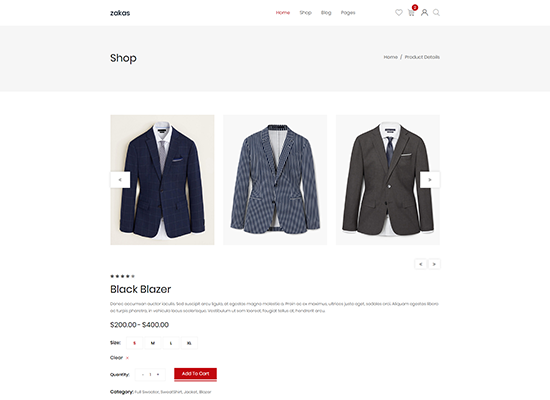Open the wishlist heart icon

[x=398, y=13]
